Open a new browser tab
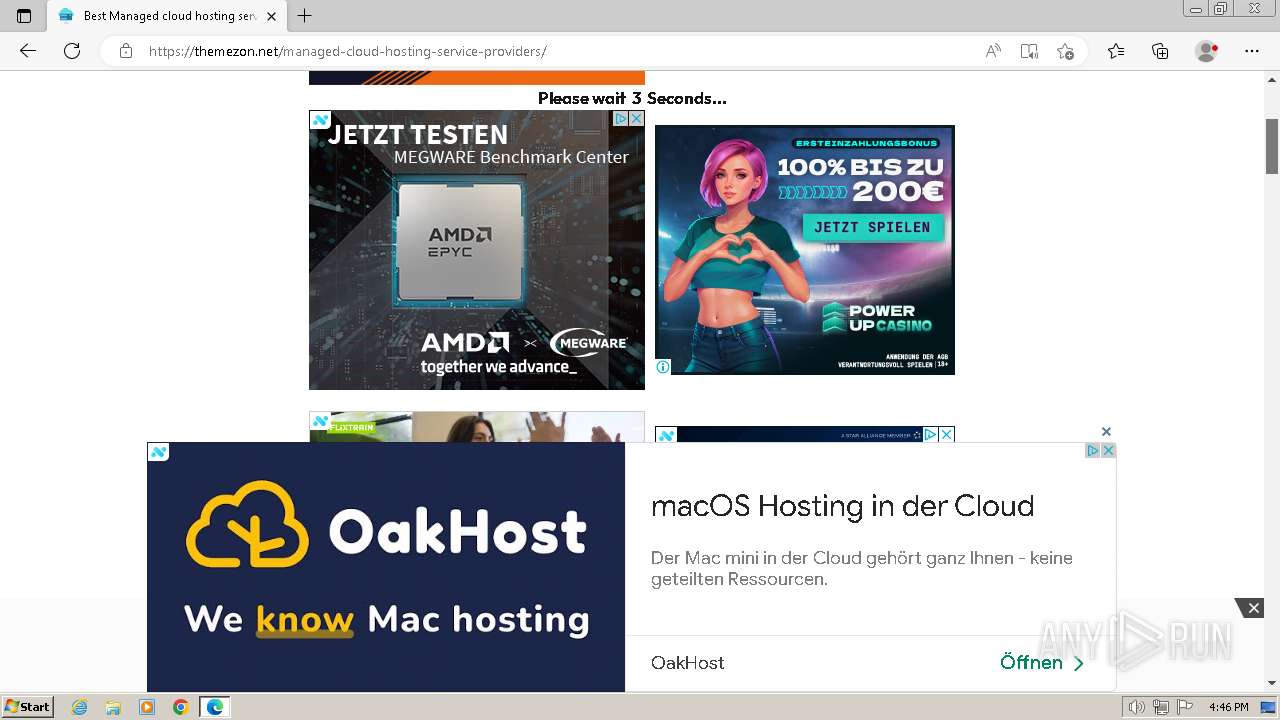This screenshot has height=720, width=1280. pos(305,16)
